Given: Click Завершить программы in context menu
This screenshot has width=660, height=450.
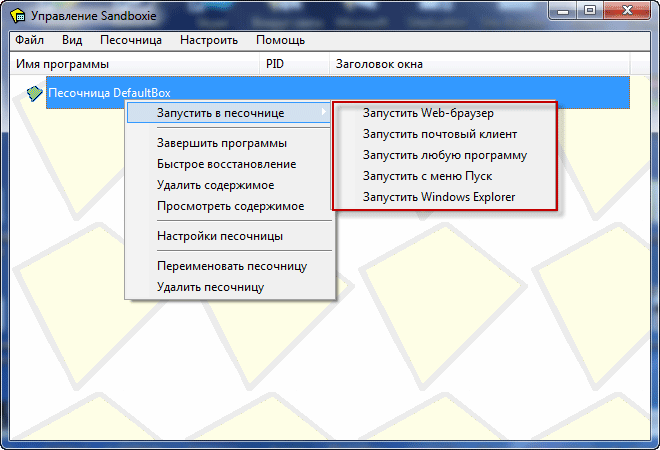Looking at the screenshot, I should [x=222, y=143].
